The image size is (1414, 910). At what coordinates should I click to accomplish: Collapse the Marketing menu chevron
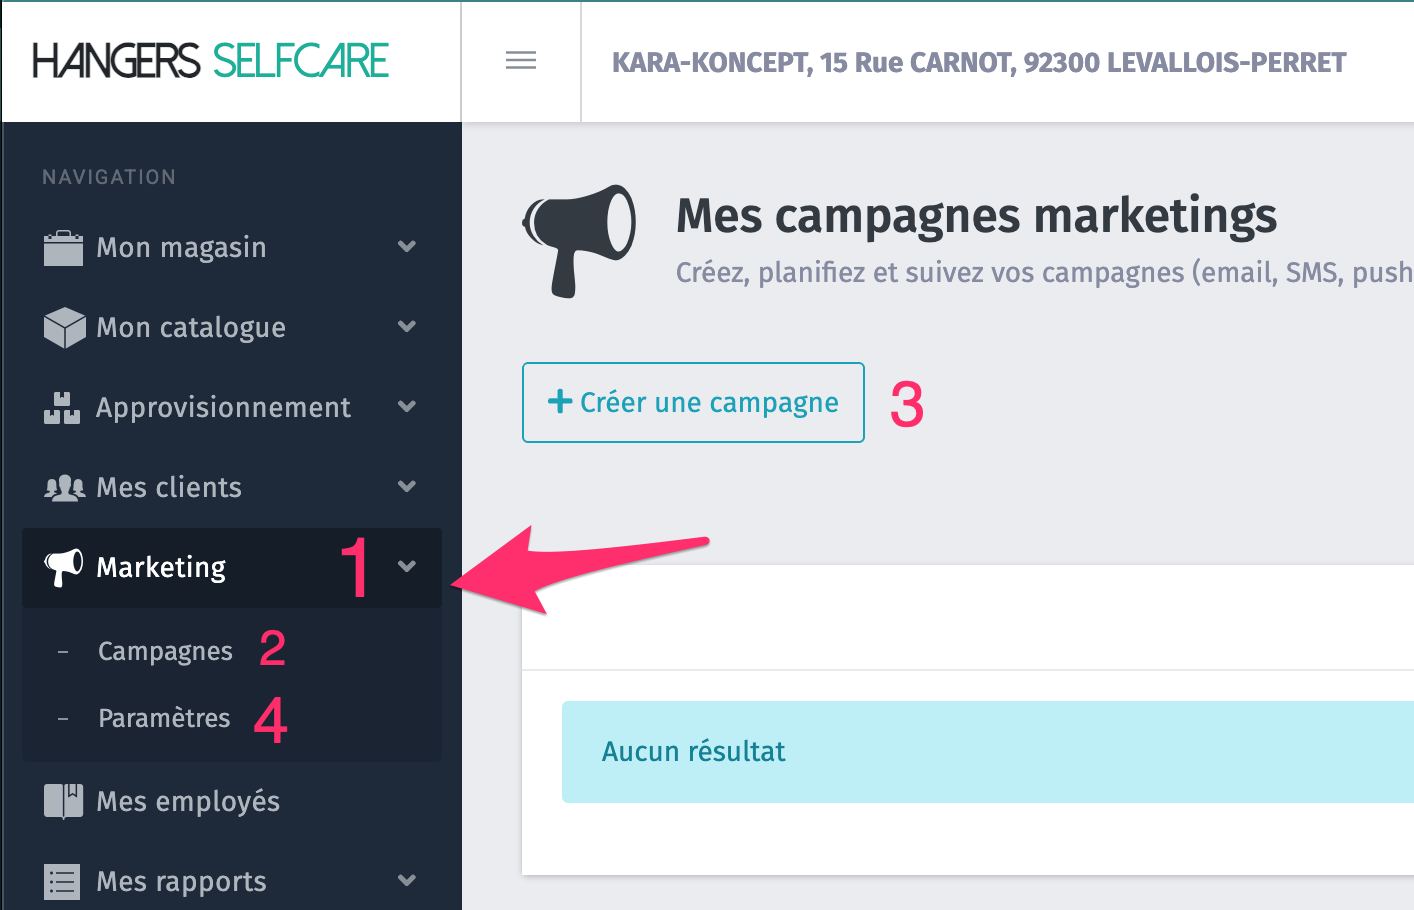[407, 566]
